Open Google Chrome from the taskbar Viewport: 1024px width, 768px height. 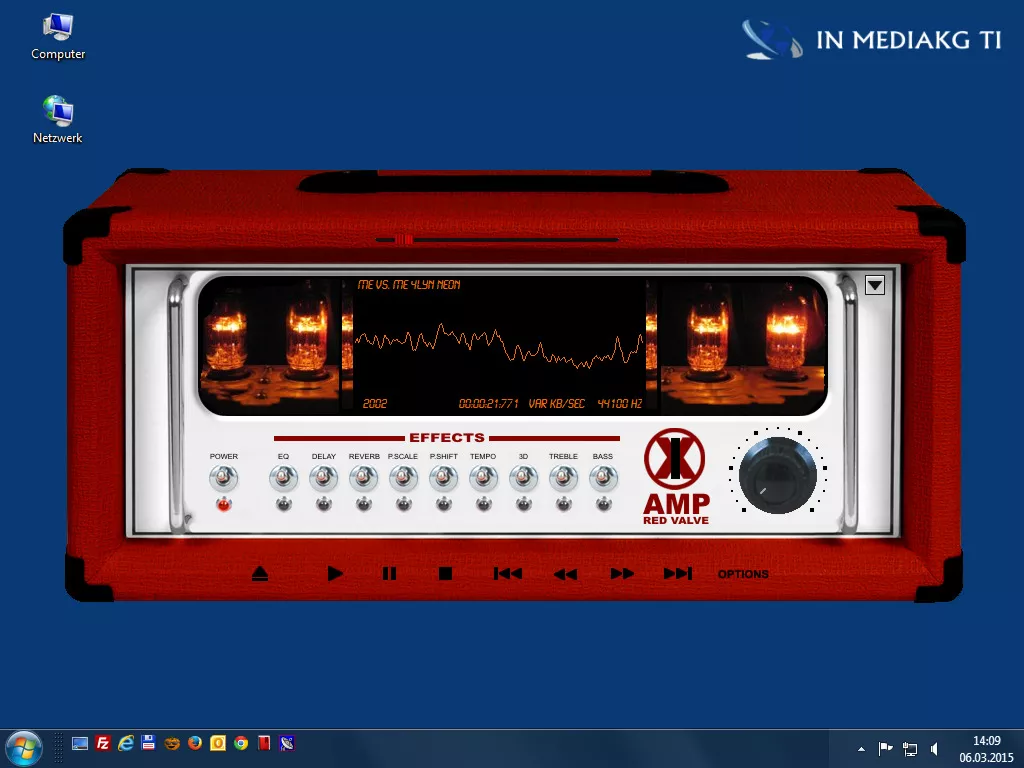(x=241, y=743)
